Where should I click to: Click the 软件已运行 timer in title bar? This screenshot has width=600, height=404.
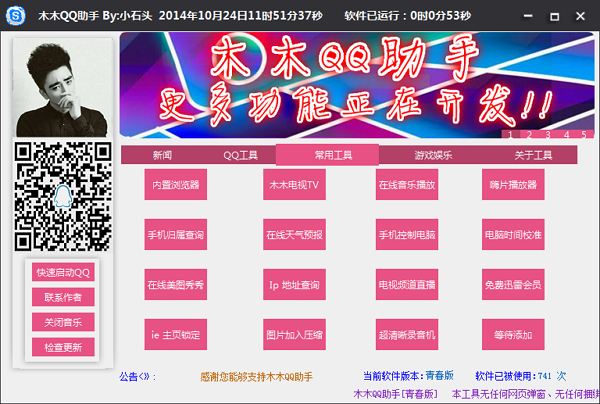click(408, 16)
